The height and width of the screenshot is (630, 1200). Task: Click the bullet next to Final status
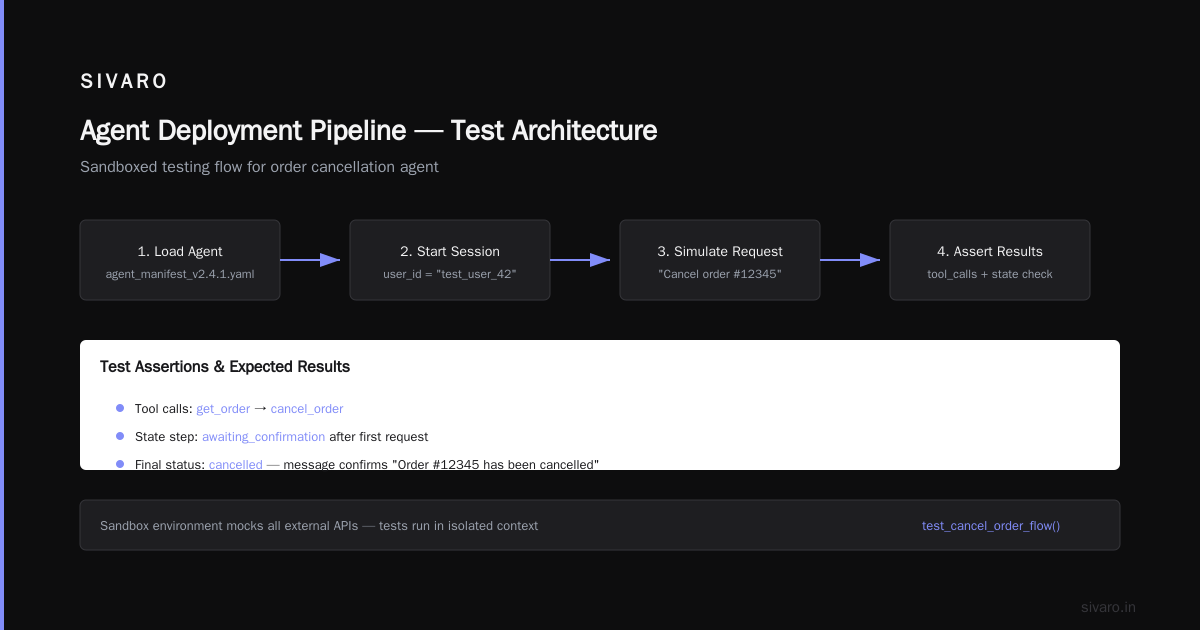pyautogui.click(x=120, y=464)
